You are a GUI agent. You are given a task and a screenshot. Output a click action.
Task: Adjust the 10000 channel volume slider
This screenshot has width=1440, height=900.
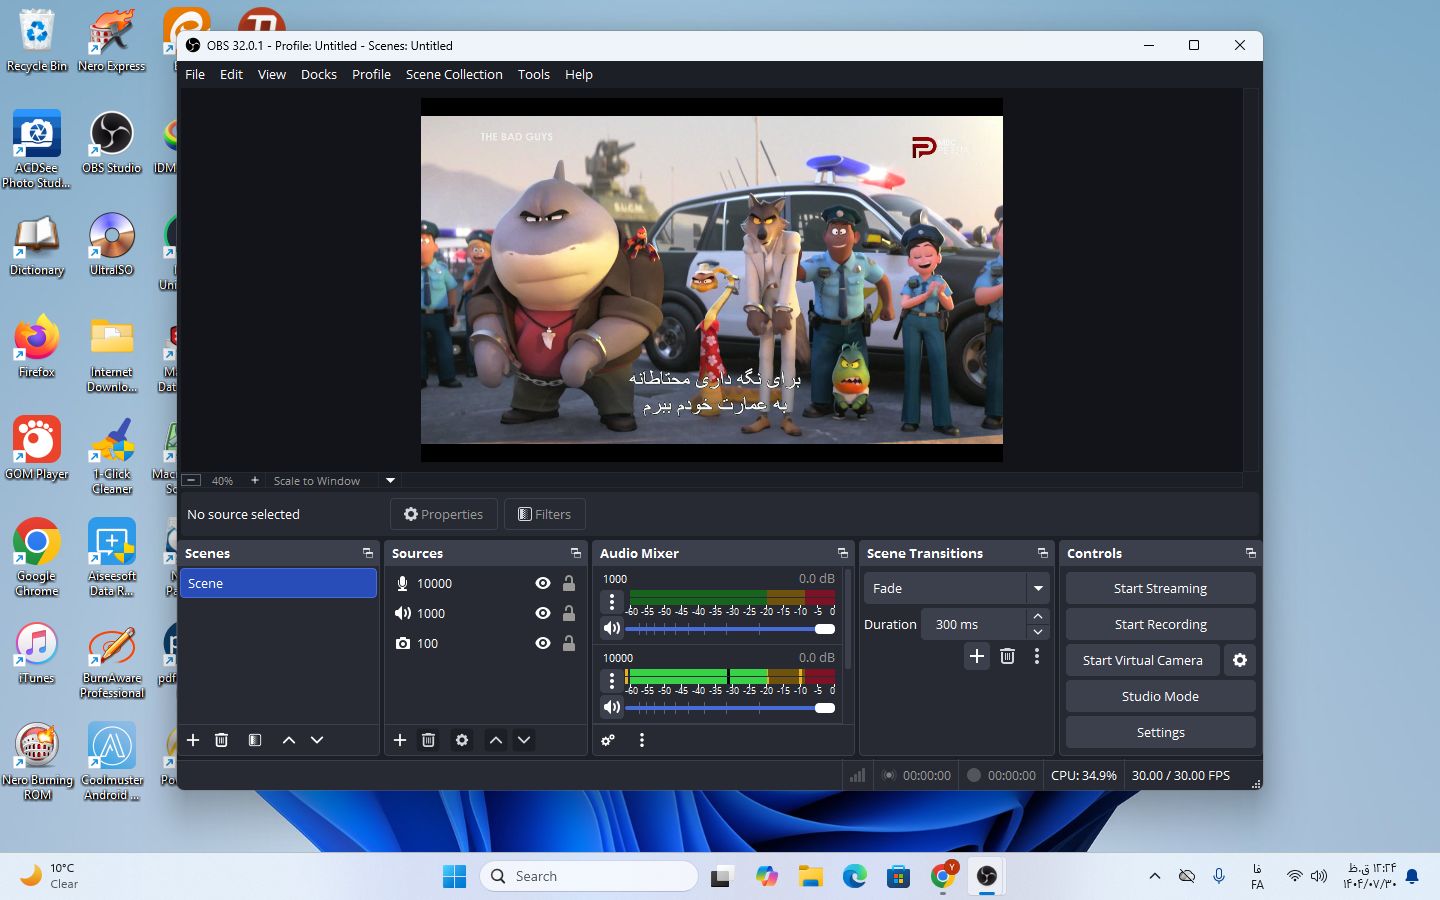point(730,707)
